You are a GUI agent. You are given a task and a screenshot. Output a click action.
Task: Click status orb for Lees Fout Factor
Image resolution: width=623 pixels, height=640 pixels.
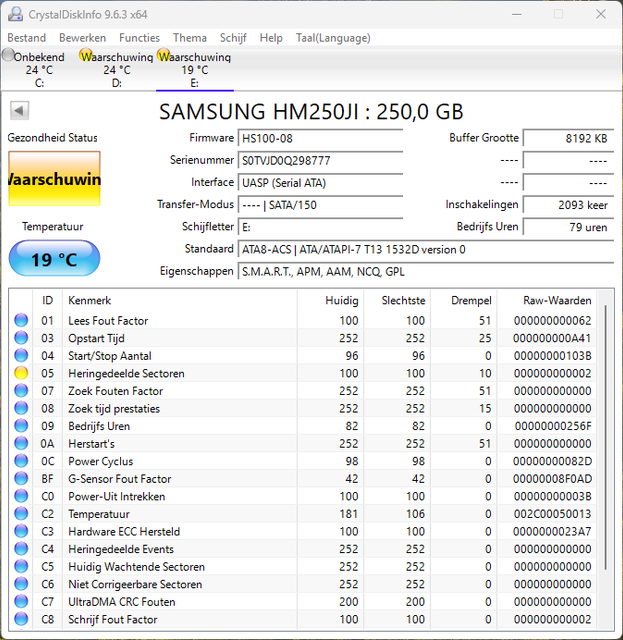click(x=21, y=320)
